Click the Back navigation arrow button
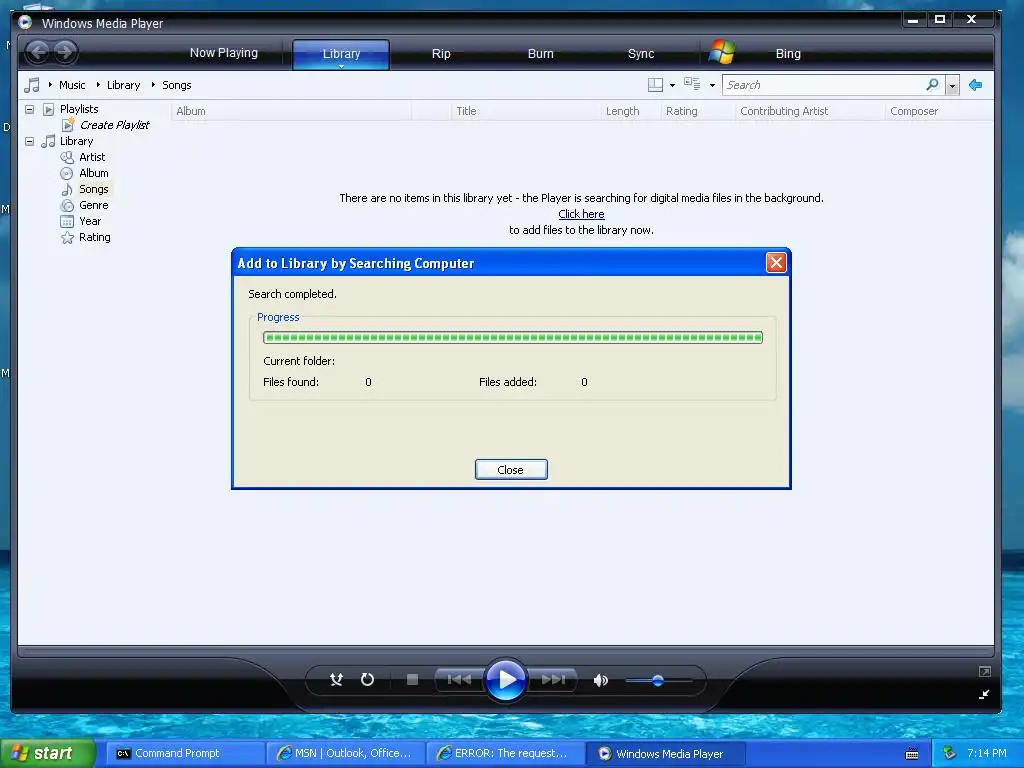The height and width of the screenshot is (768, 1024). (38, 52)
